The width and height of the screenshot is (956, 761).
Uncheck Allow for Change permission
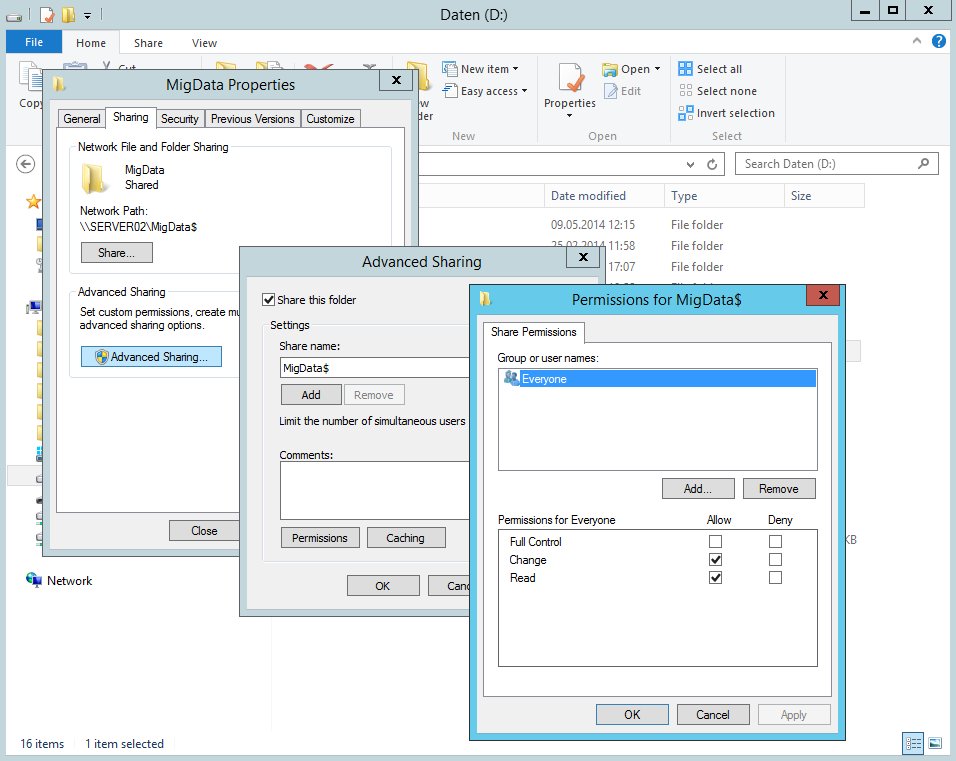(715, 560)
